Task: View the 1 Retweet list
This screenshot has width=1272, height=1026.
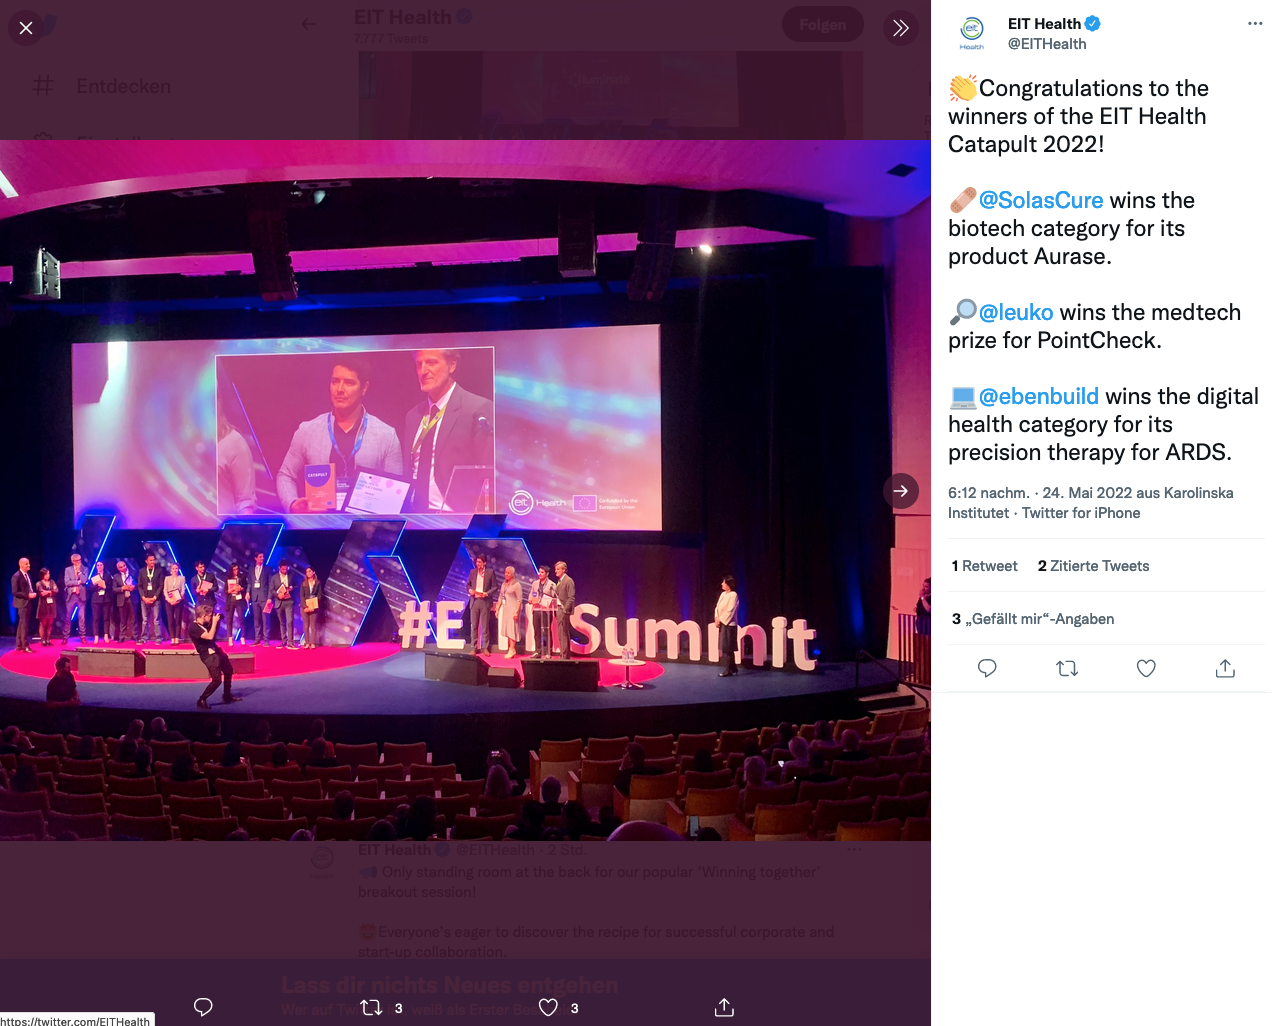Action: click(985, 566)
